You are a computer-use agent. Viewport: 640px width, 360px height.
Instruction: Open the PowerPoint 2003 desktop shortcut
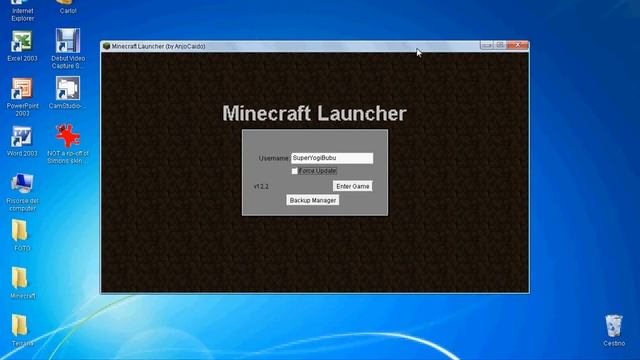point(22,97)
